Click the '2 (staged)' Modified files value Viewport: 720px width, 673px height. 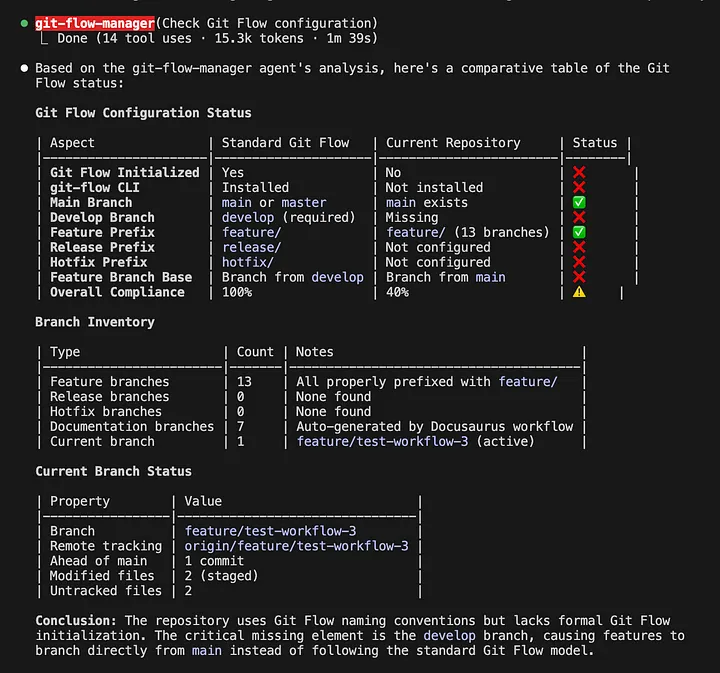tap(221, 576)
